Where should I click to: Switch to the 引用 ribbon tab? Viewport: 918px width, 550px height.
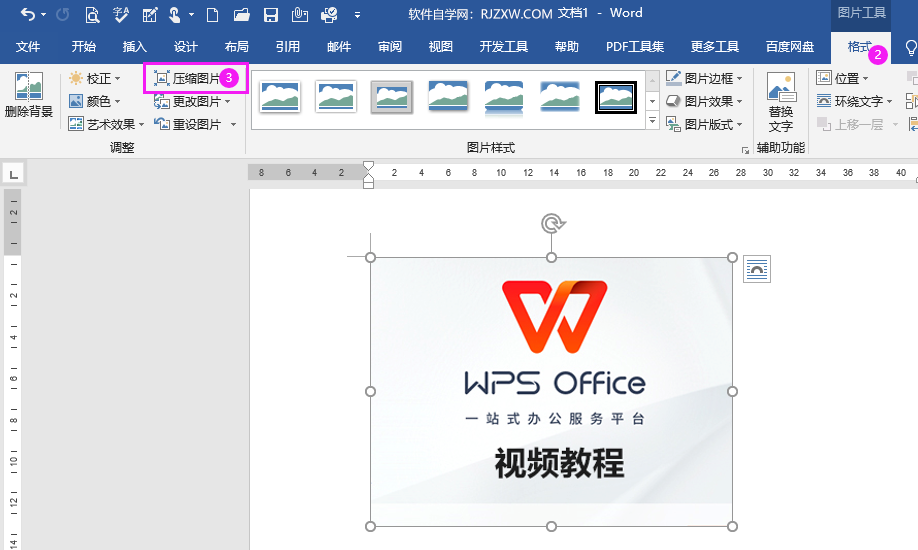287,47
